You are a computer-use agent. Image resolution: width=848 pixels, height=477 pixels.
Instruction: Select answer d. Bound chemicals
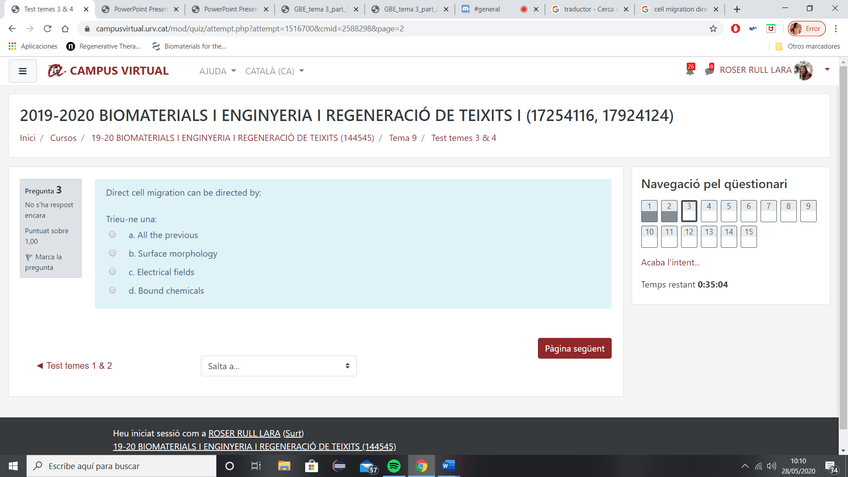tap(112, 290)
